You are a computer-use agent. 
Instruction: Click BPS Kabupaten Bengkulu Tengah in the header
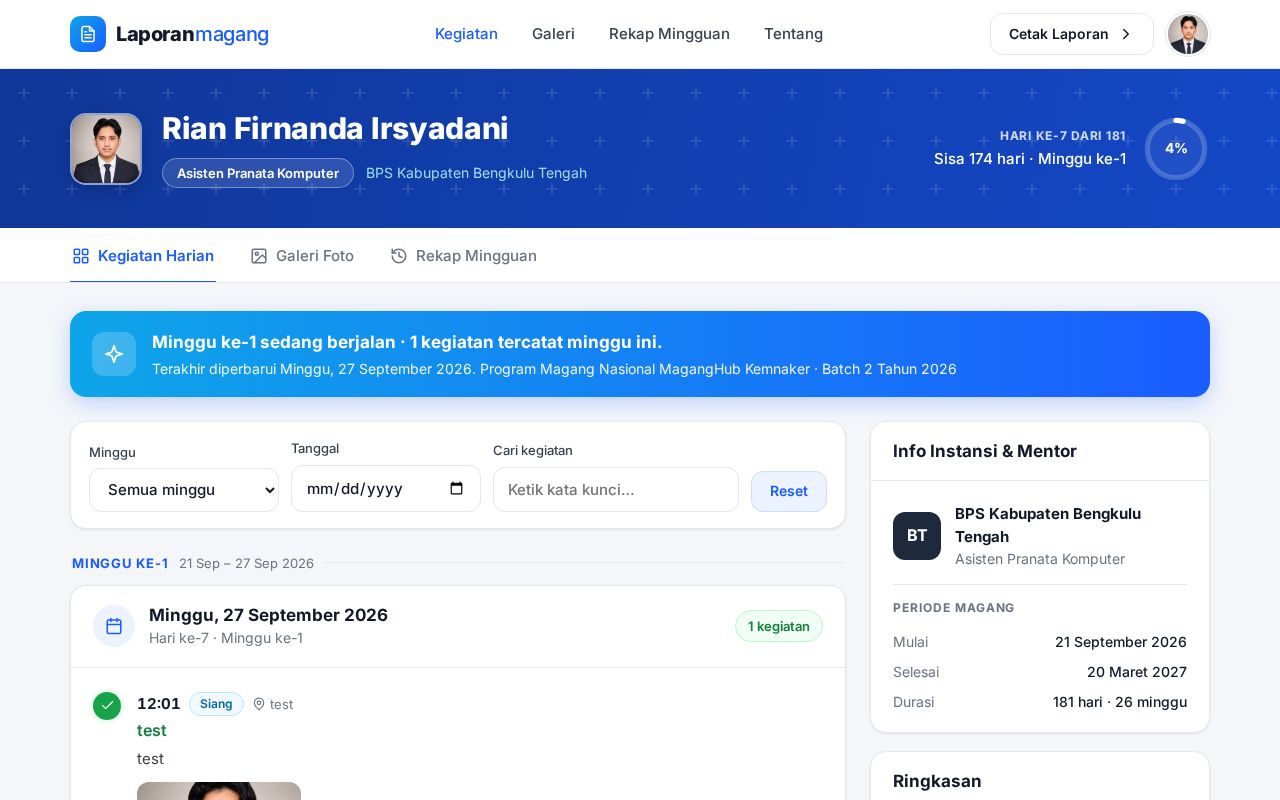tap(476, 173)
